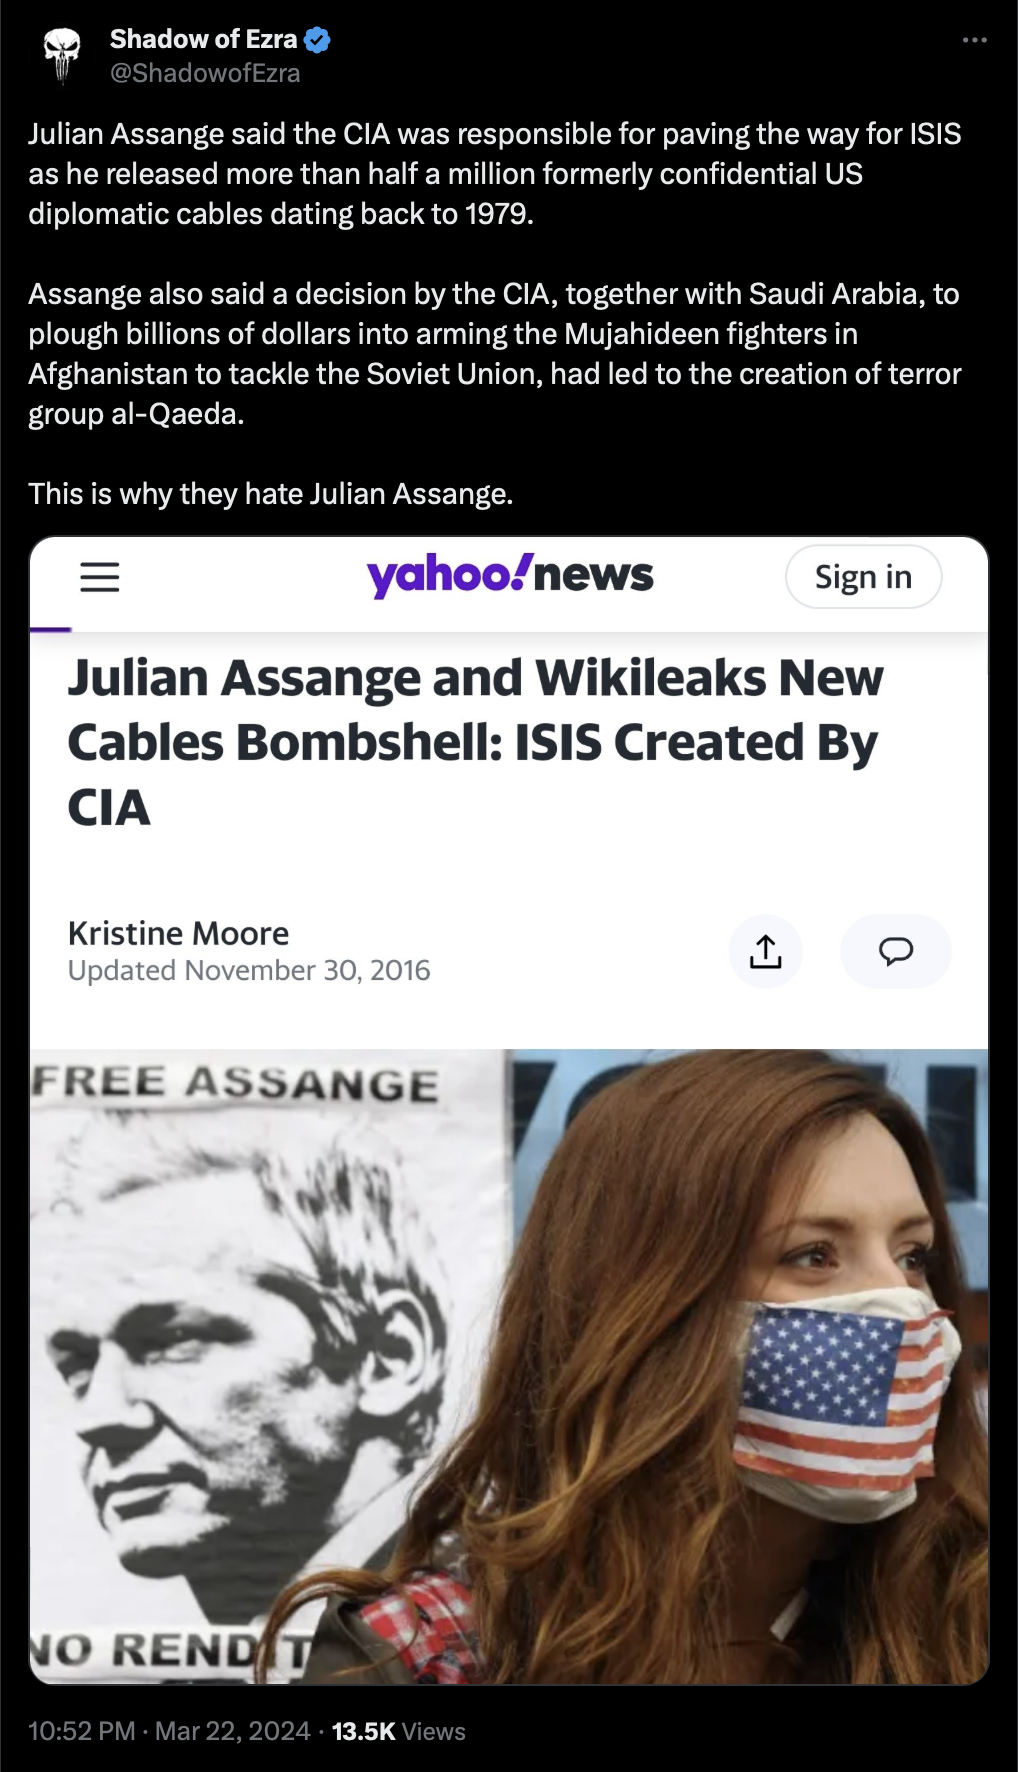Open the three-dot more options menu
1018x1772 pixels.
(x=974, y=40)
